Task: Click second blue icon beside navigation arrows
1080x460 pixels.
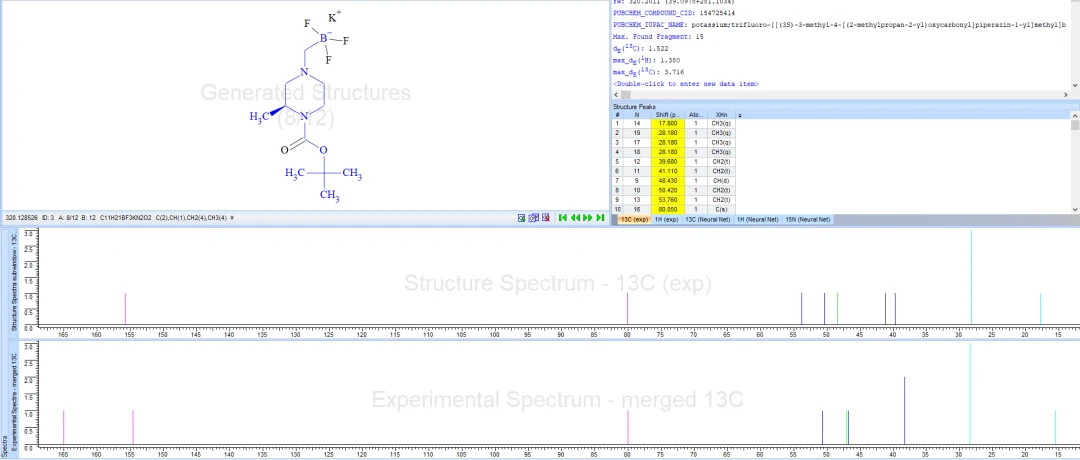Action: 534,218
